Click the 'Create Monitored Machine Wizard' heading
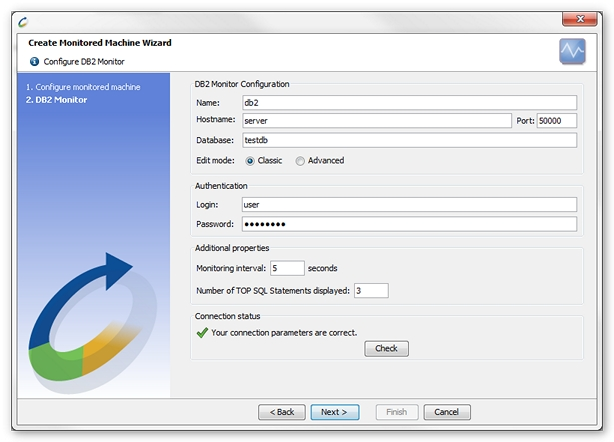Viewport: 614px width, 442px height. [100, 43]
